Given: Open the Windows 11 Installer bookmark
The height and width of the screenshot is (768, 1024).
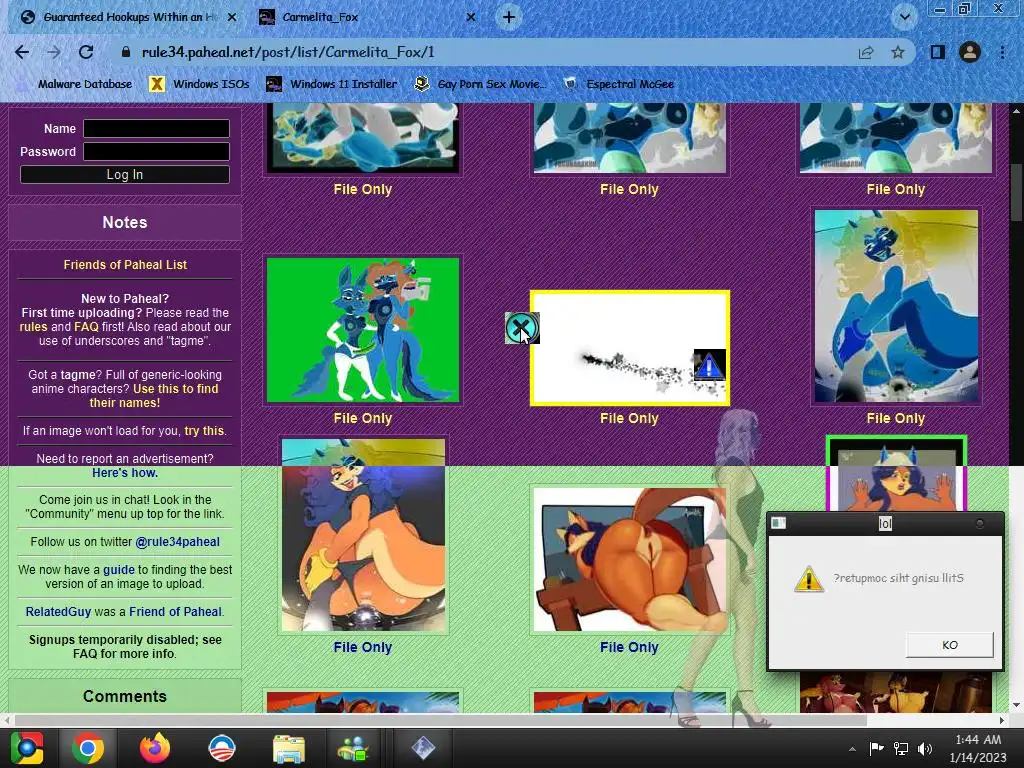Looking at the screenshot, I should [x=332, y=84].
